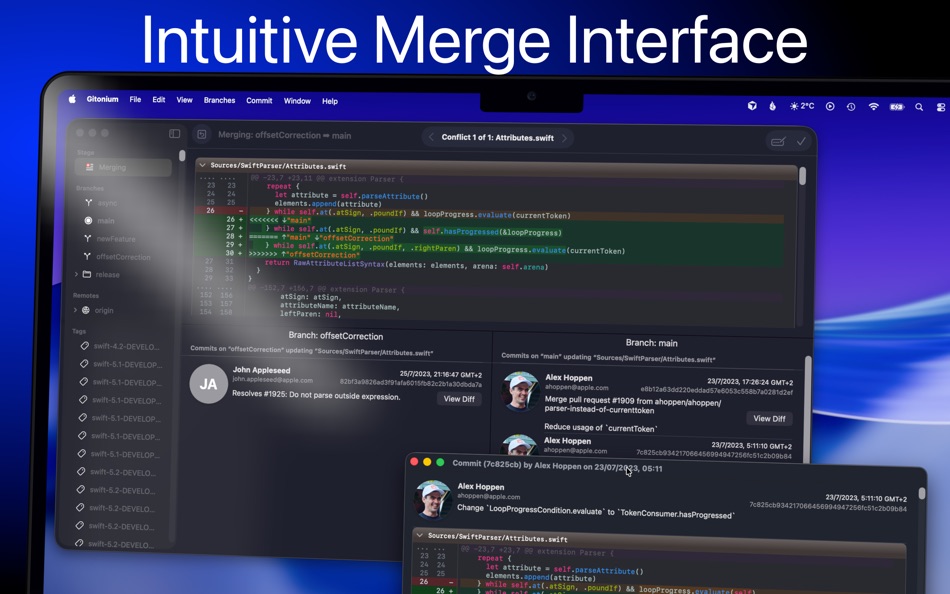Open the Gitonium app menu
Image resolution: width=950 pixels, height=594 pixels.
(x=102, y=99)
